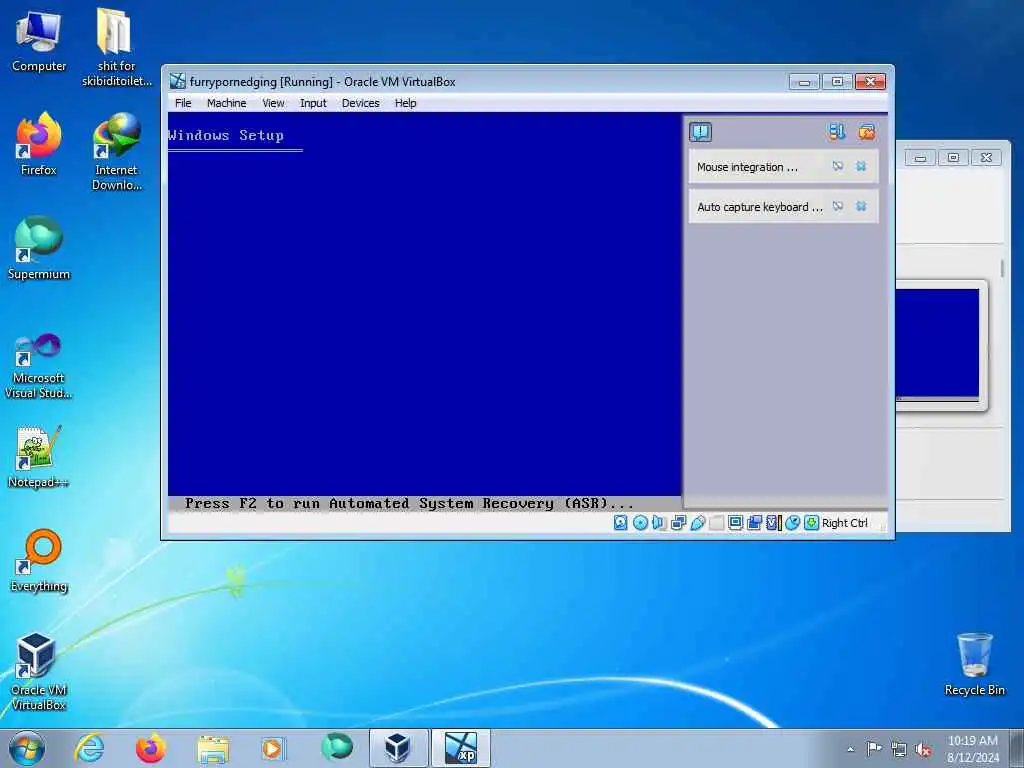Click the mouse integration status bar indicator
The height and width of the screenshot is (768, 1024).
click(x=792, y=522)
